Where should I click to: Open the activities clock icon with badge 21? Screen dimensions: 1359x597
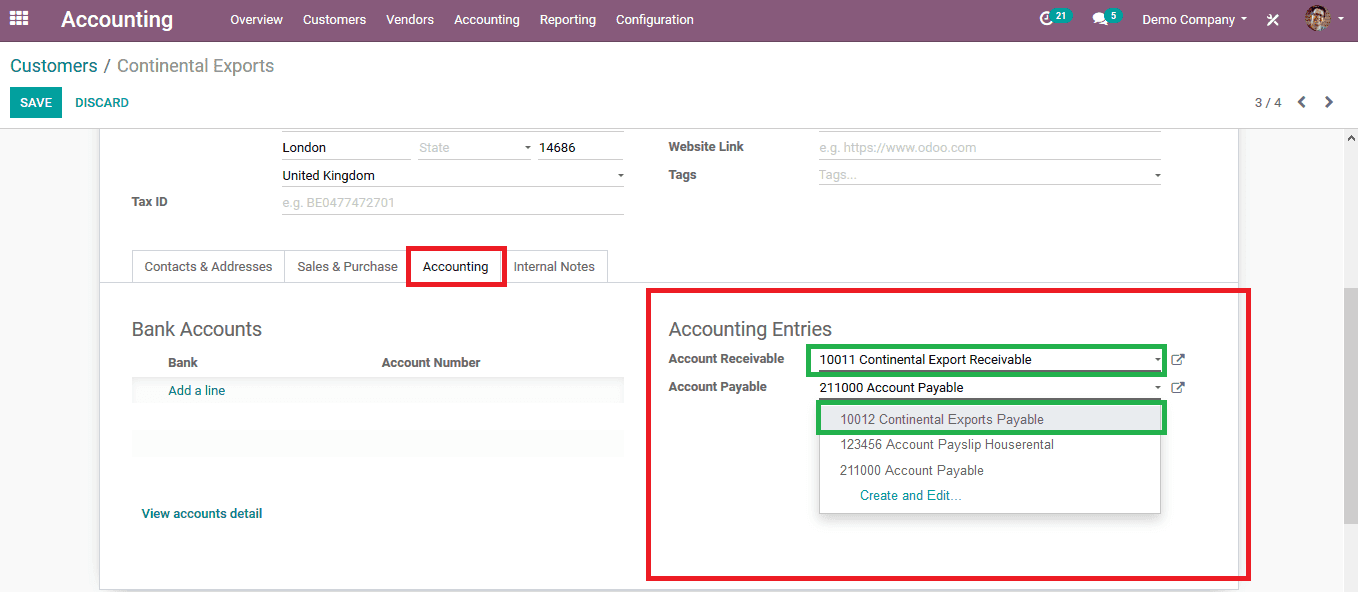pyautogui.click(x=1054, y=18)
